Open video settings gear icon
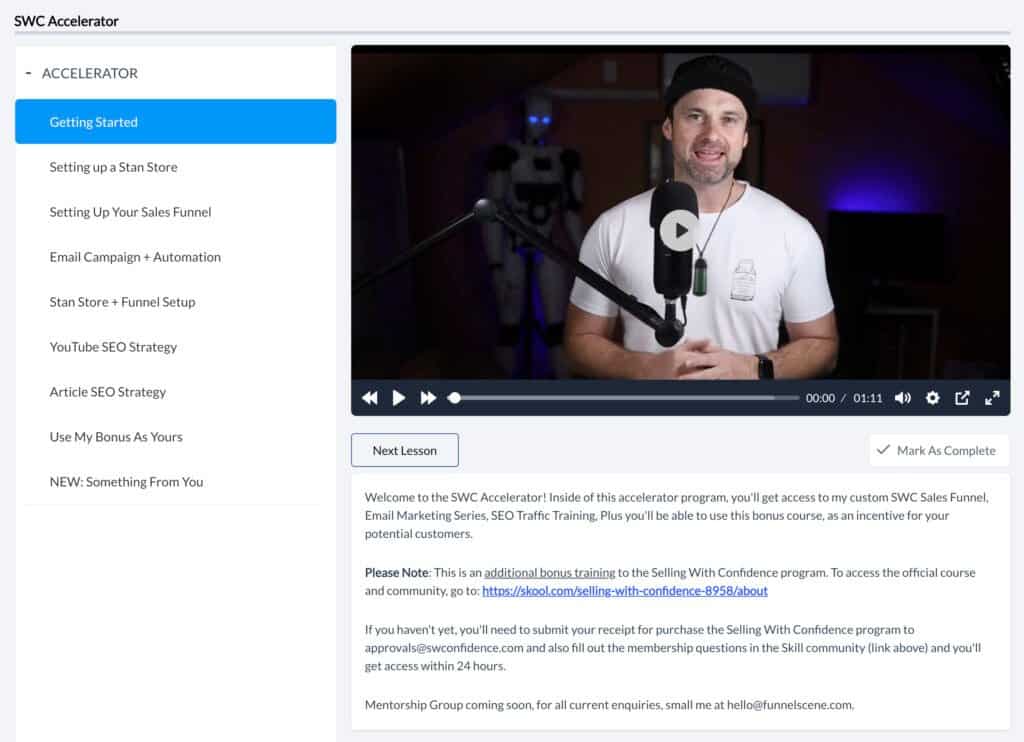The width and height of the screenshot is (1024, 742). click(x=933, y=398)
